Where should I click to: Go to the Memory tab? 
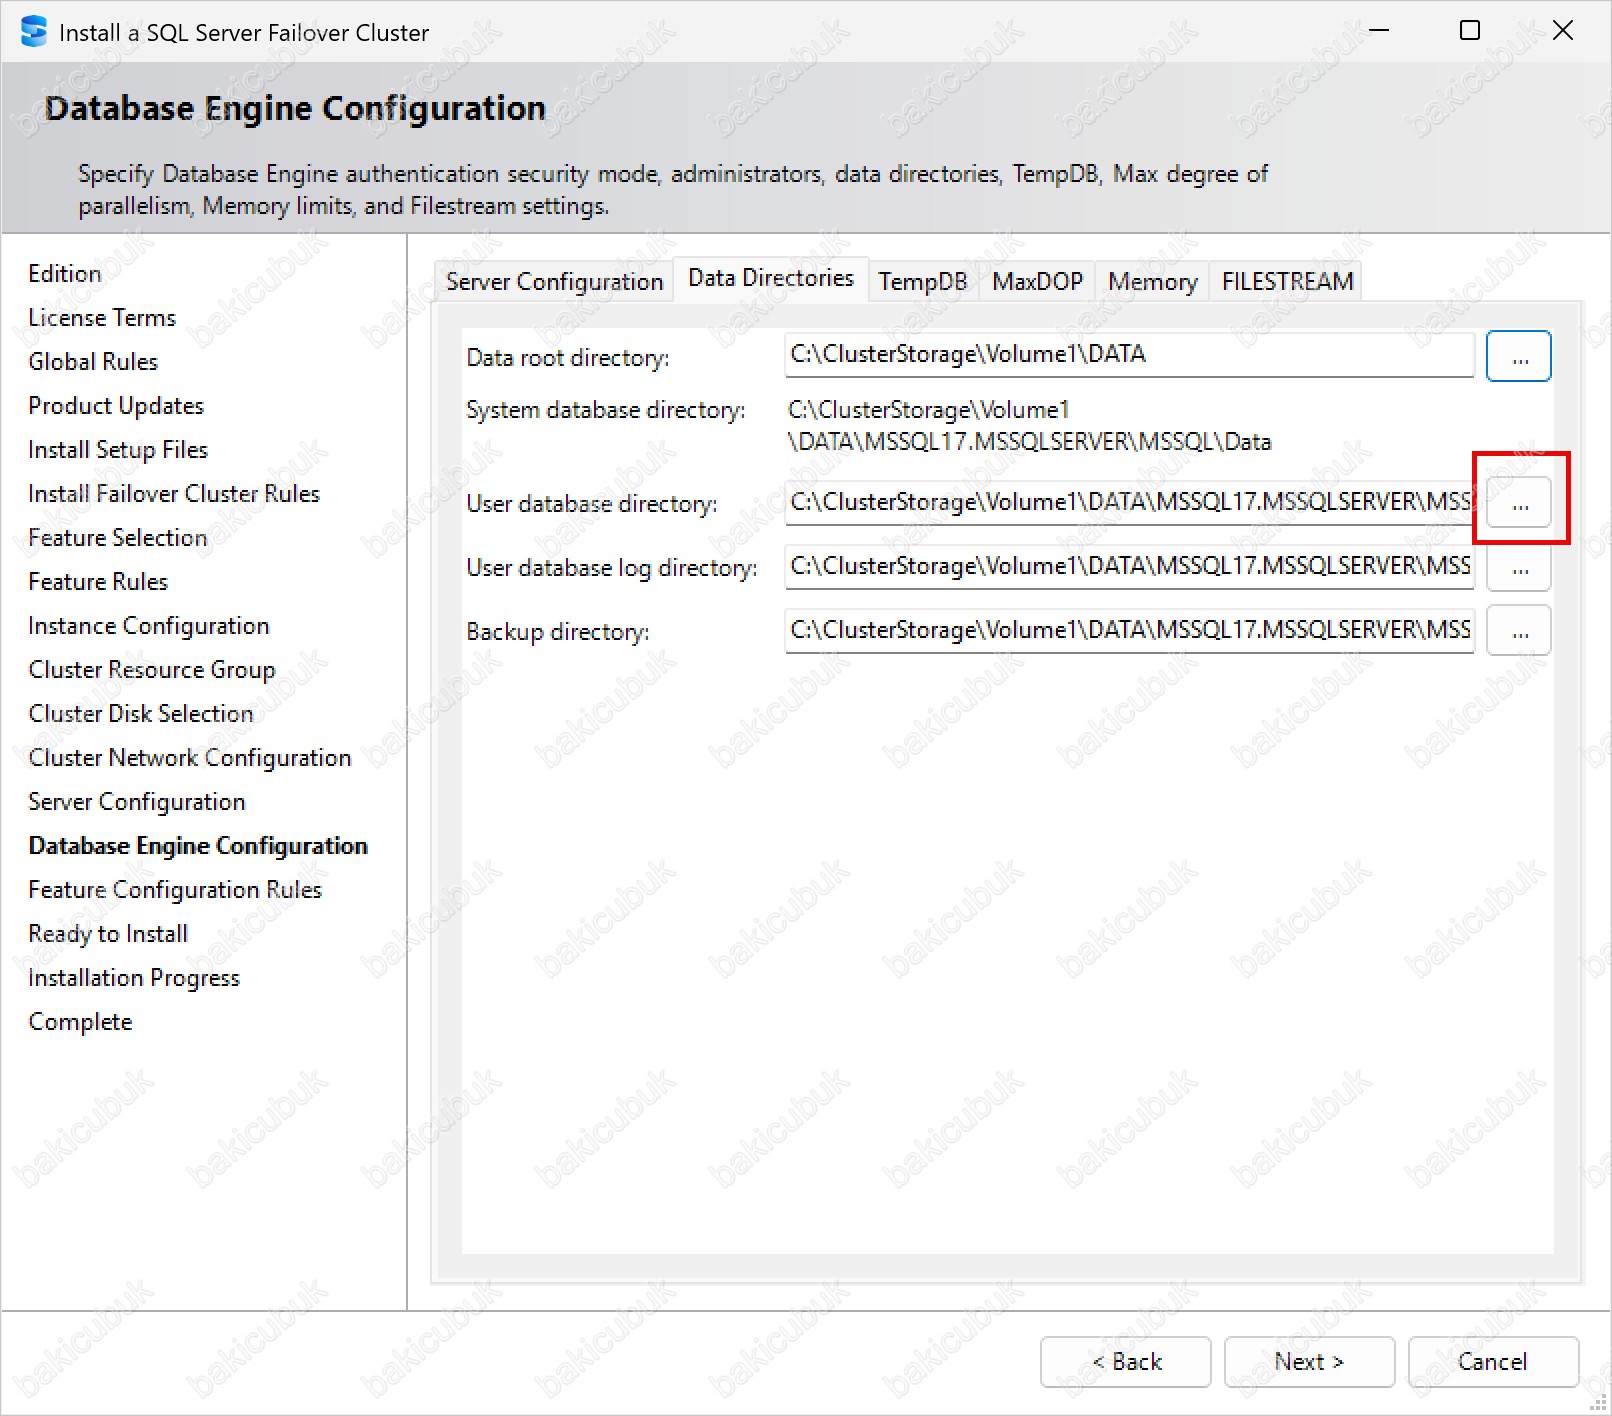1152,282
